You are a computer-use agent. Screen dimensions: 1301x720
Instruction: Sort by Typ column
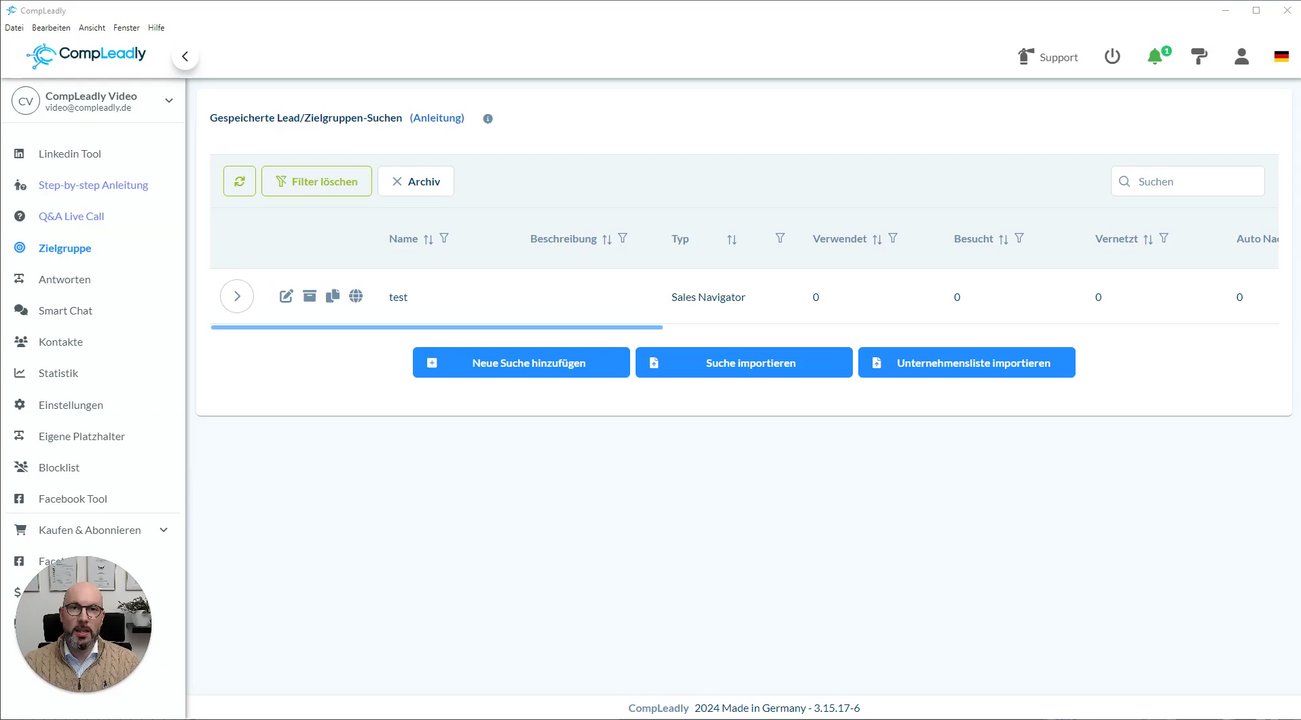[x=732, y=239]
